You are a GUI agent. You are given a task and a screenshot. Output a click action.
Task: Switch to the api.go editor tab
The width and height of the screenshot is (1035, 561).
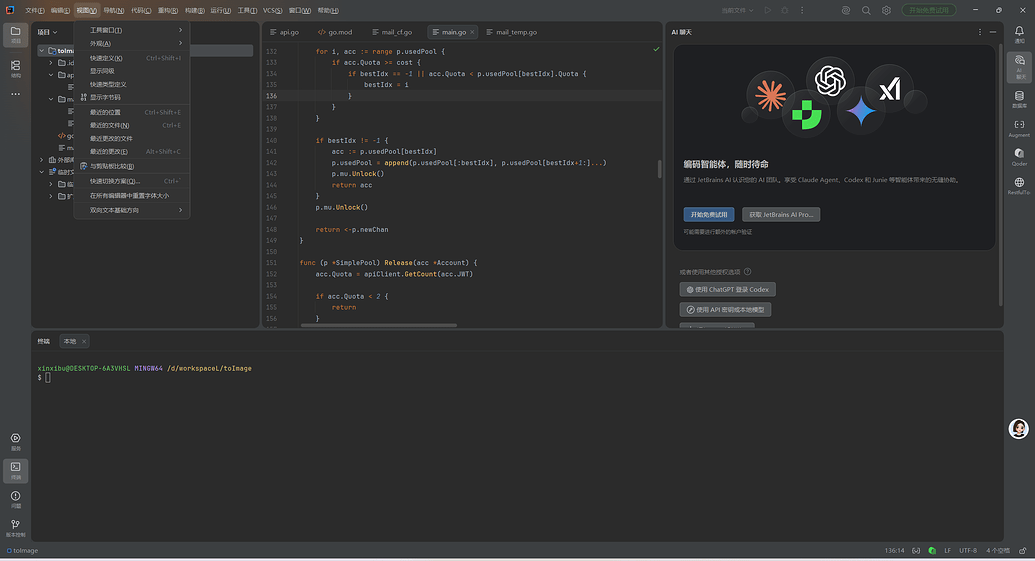coord(284,32)
